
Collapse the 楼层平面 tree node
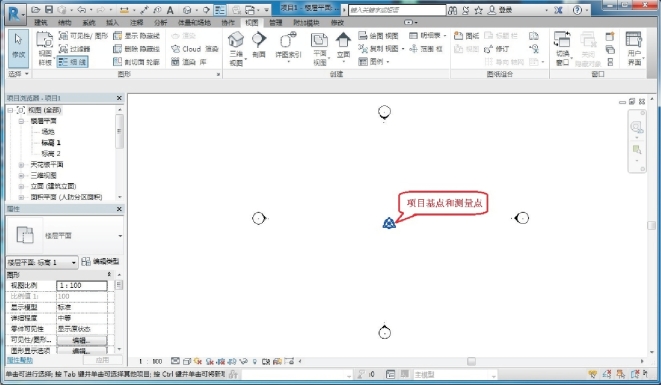click(x=21, y=121)
